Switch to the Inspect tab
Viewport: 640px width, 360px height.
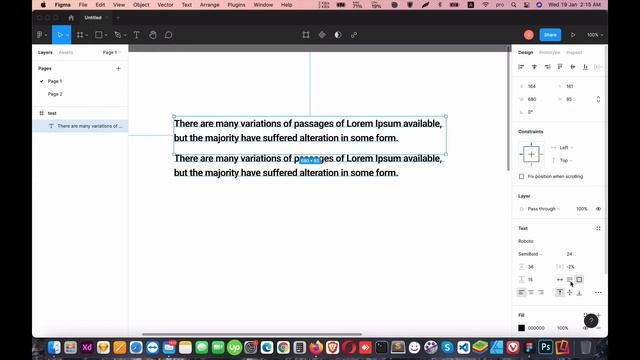574,53
